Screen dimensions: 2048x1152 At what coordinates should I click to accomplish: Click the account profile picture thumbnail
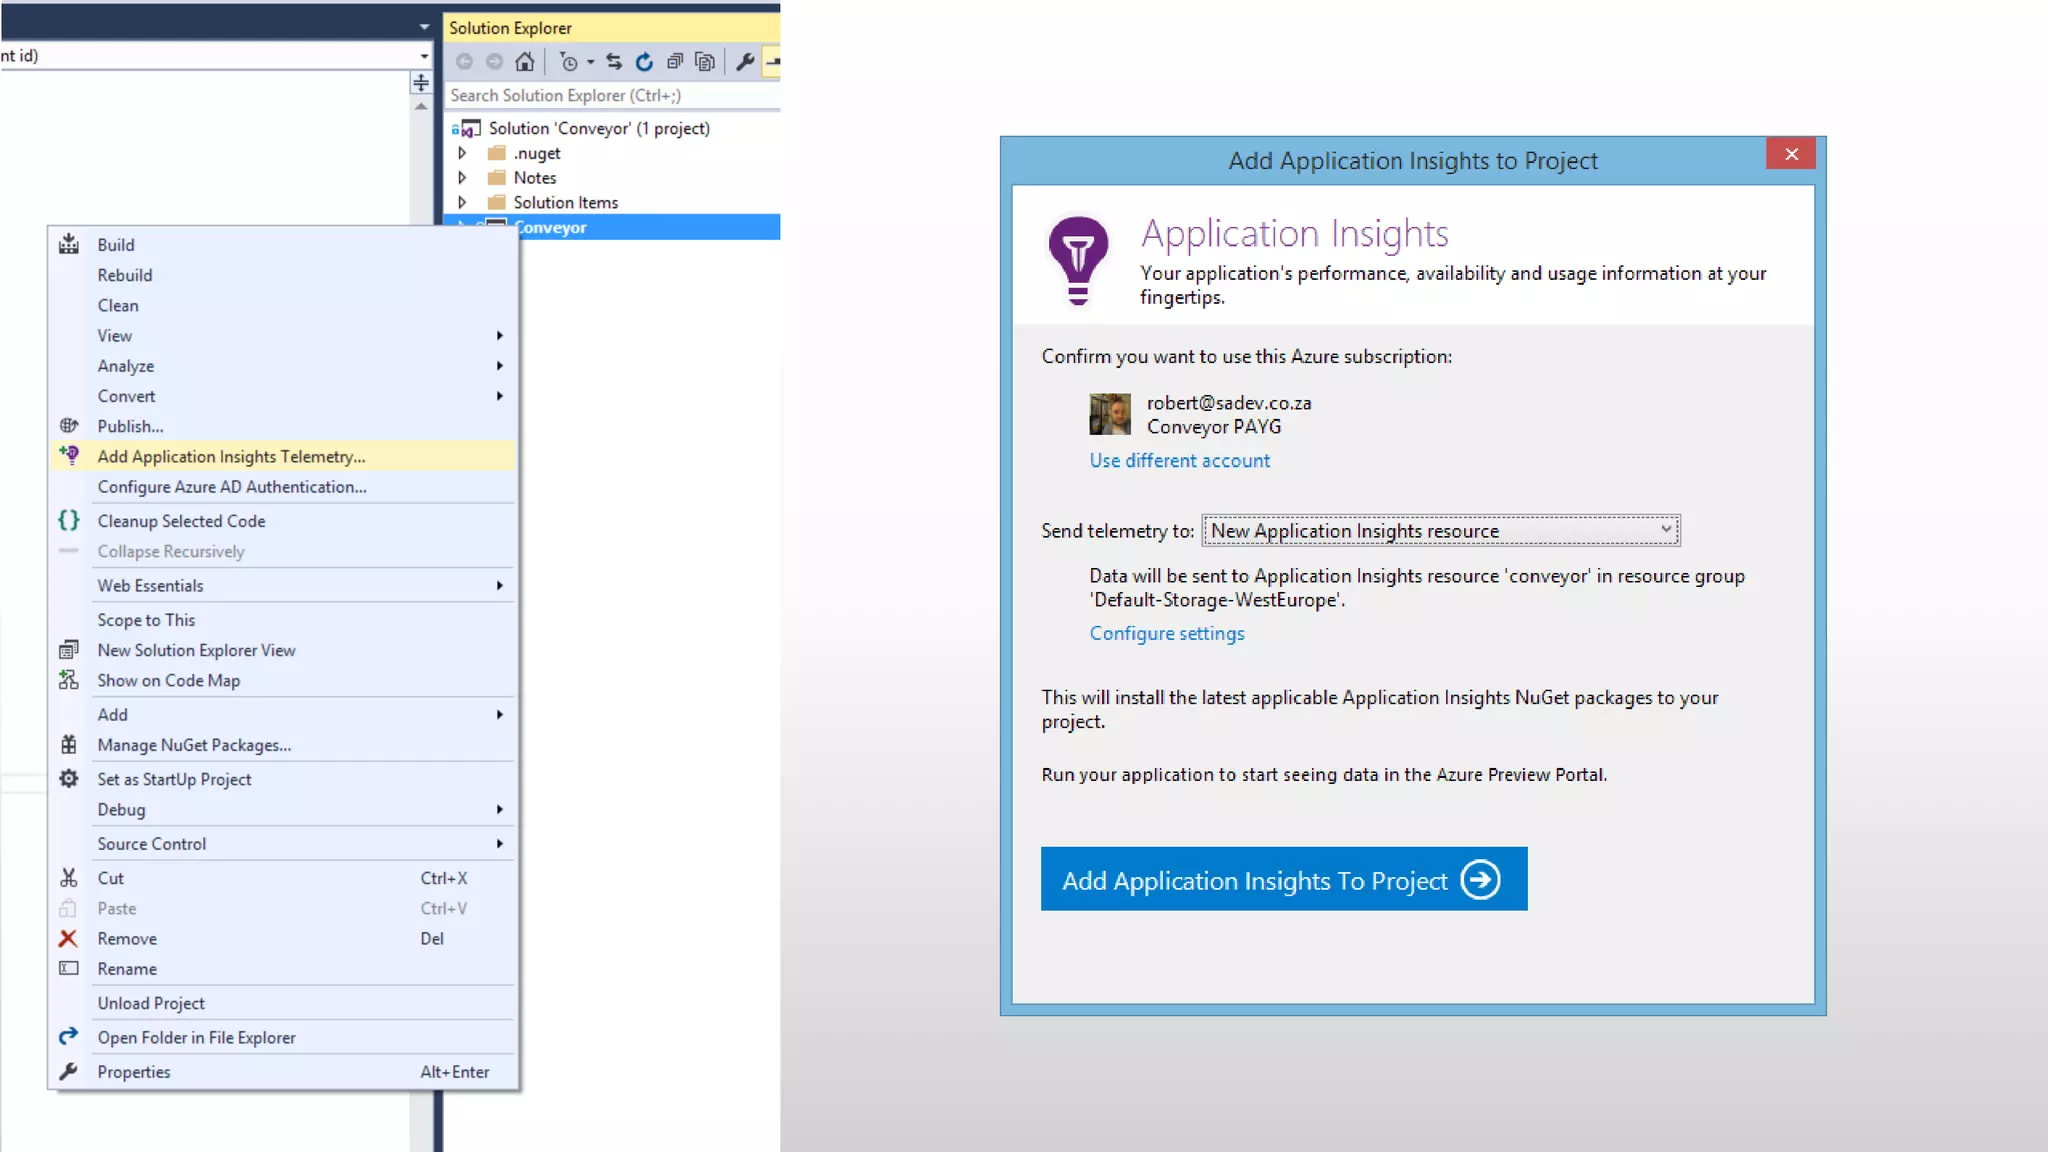tap(1109, 414)
